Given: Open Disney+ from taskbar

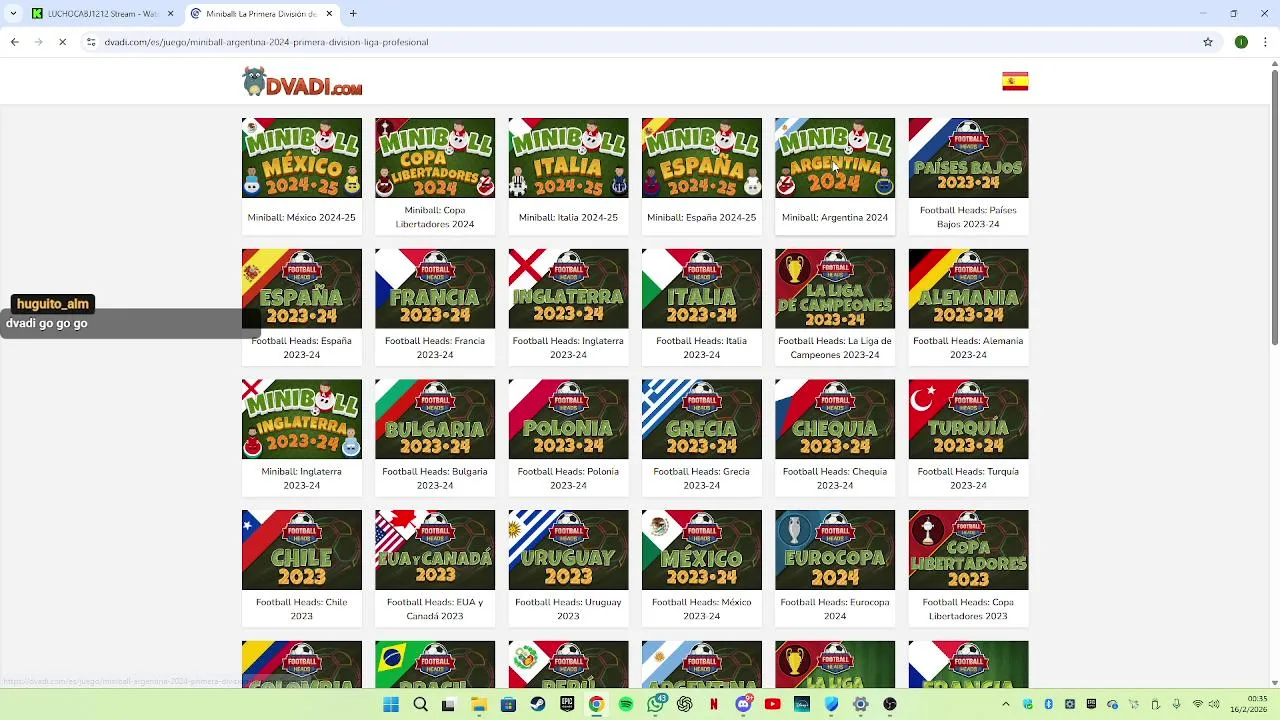Looking at the screenshot, I should click(x=802, y=704).
